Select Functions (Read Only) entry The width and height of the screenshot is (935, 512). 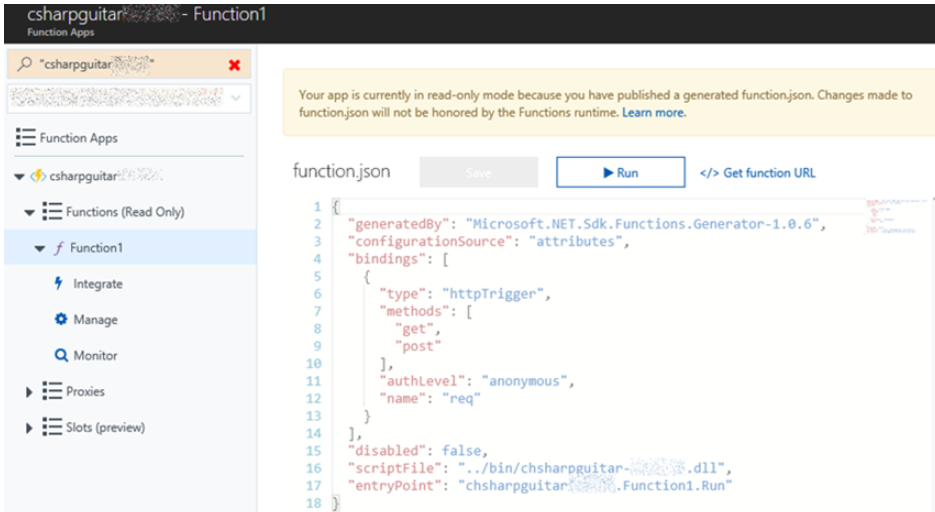tap(125, 212)
